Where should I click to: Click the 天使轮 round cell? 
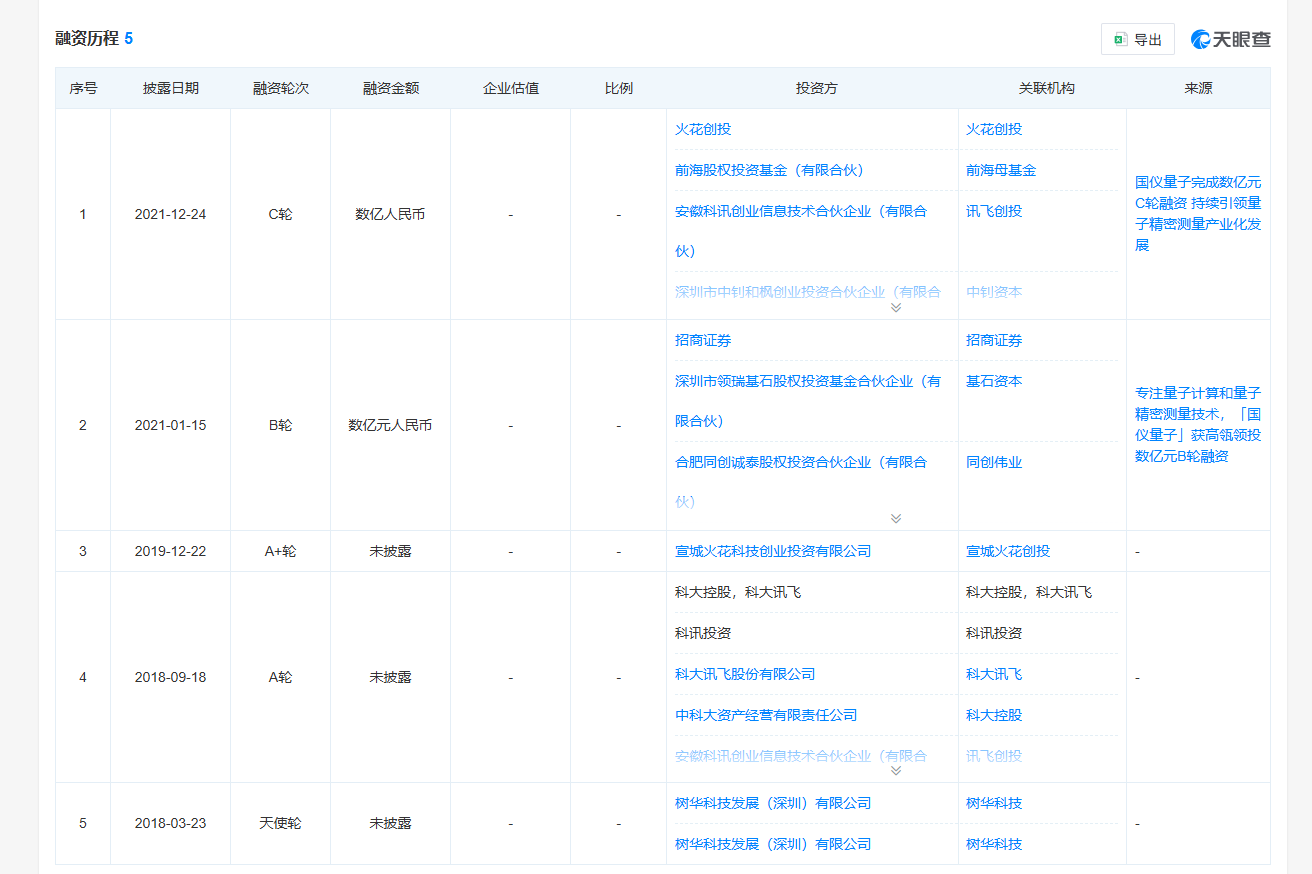pos(281,823)
